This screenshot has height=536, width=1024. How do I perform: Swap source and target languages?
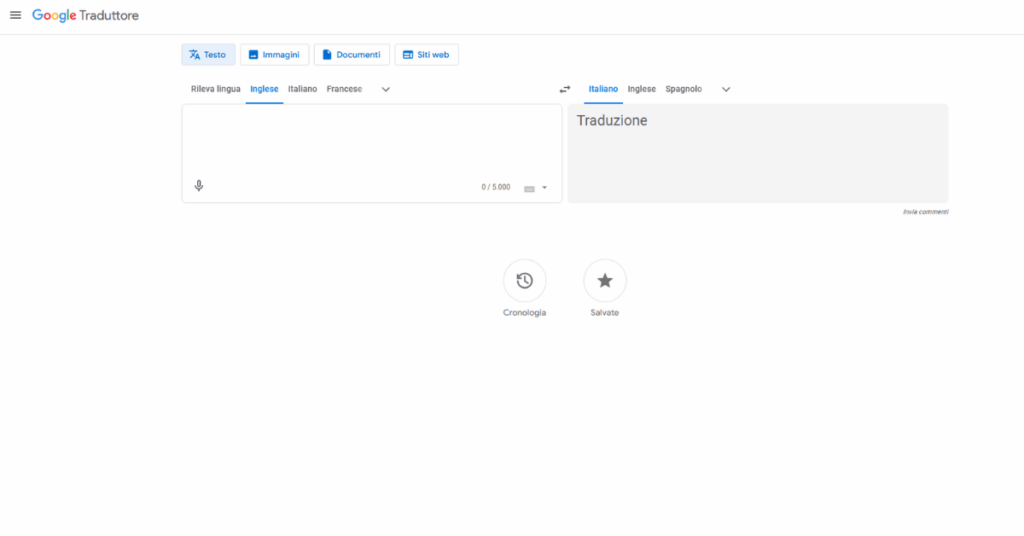pos(564,89)
